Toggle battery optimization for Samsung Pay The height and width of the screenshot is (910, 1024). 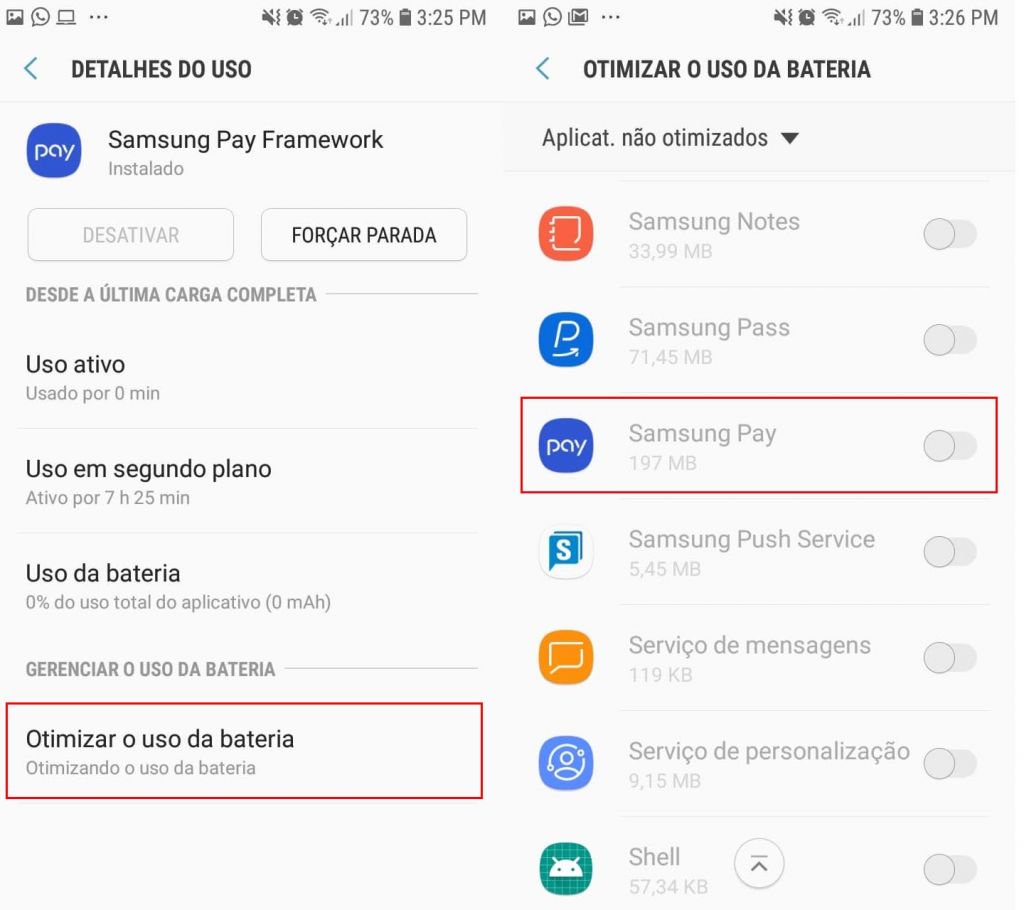tap(950, 446)
